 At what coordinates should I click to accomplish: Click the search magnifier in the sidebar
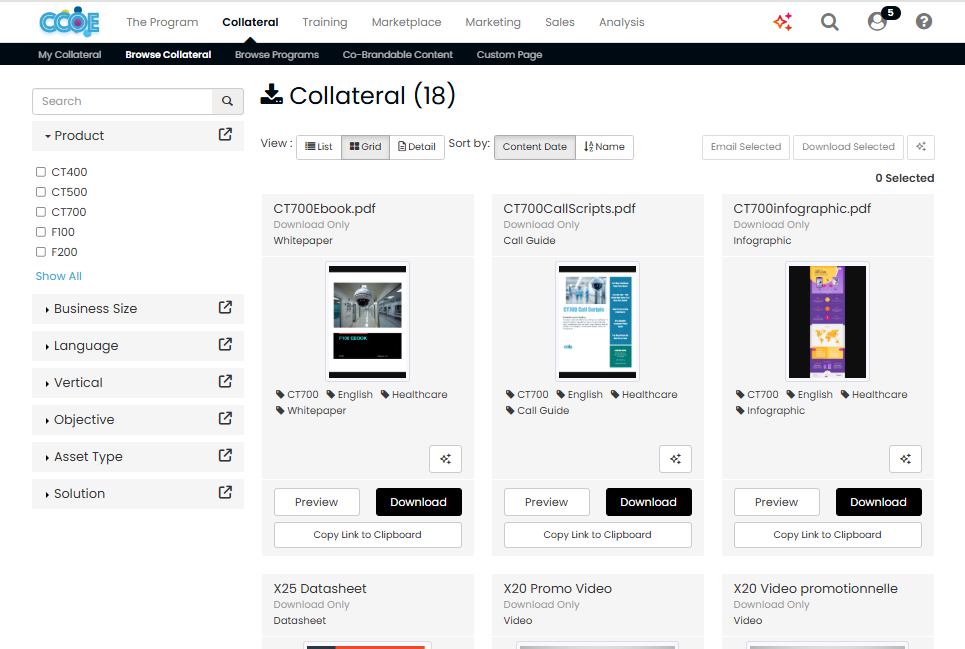coord(228,101)
